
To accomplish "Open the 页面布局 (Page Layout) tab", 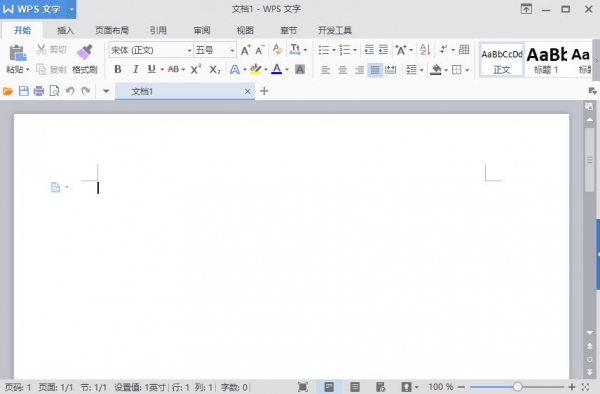I will (x=112, y=30).
